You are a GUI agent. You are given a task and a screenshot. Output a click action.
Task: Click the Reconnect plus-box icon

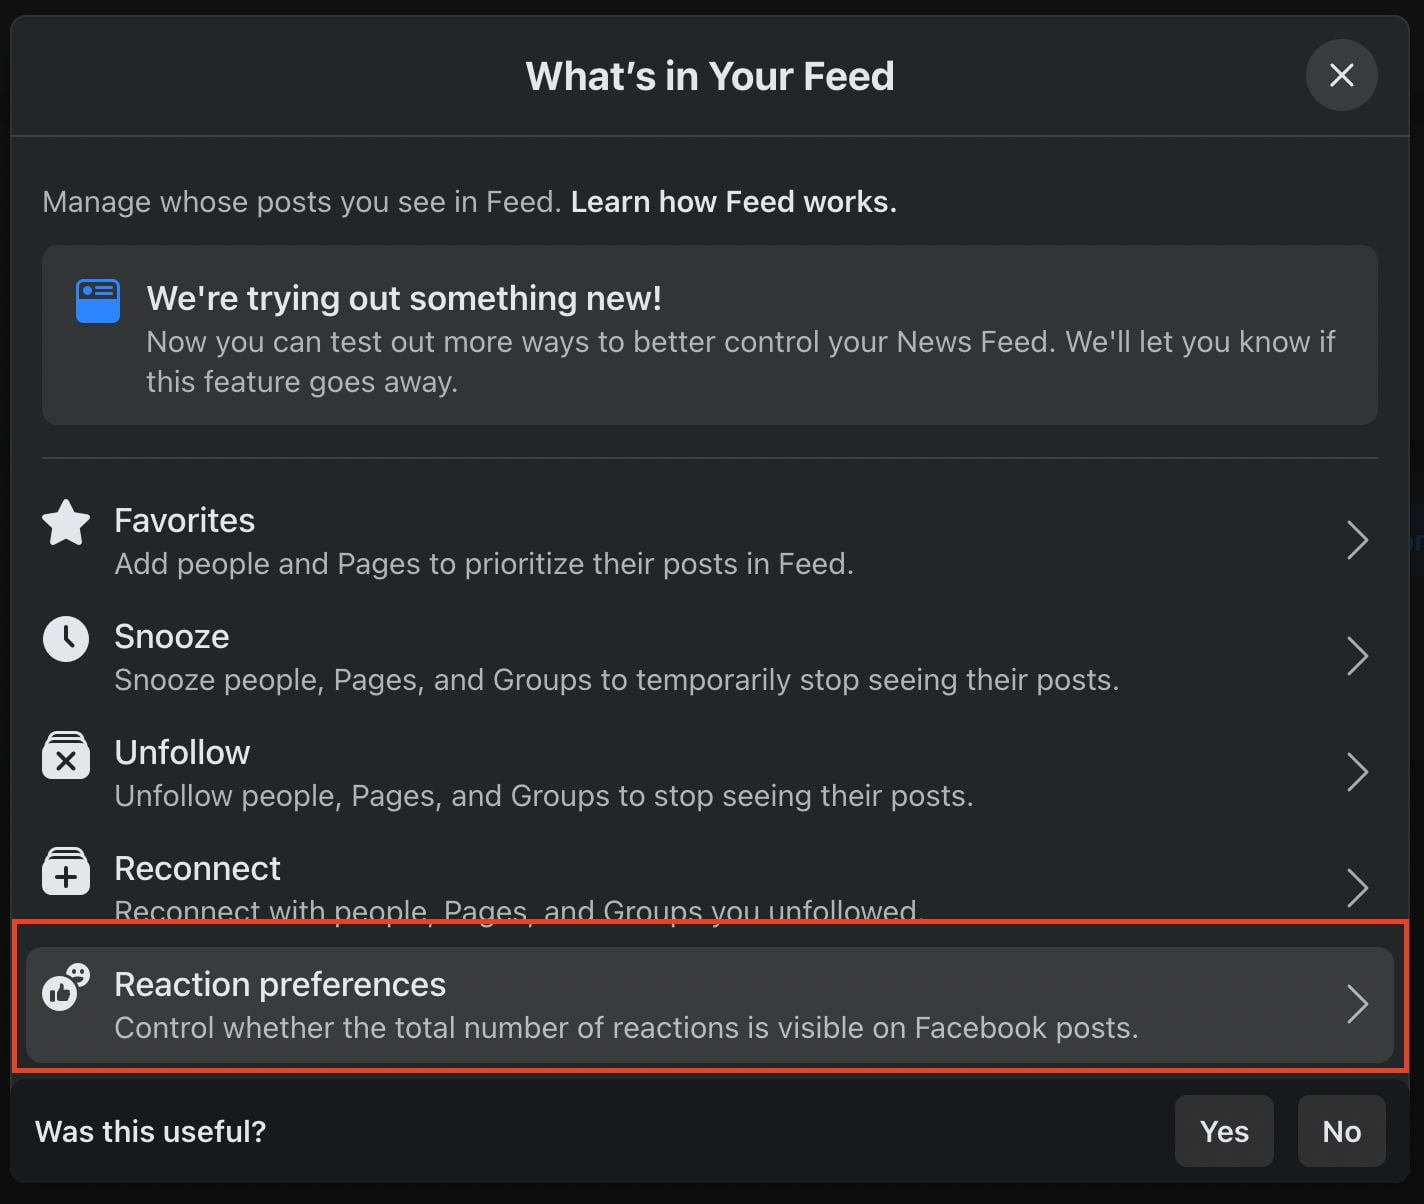pyautogui.click(x=66, y=871)
